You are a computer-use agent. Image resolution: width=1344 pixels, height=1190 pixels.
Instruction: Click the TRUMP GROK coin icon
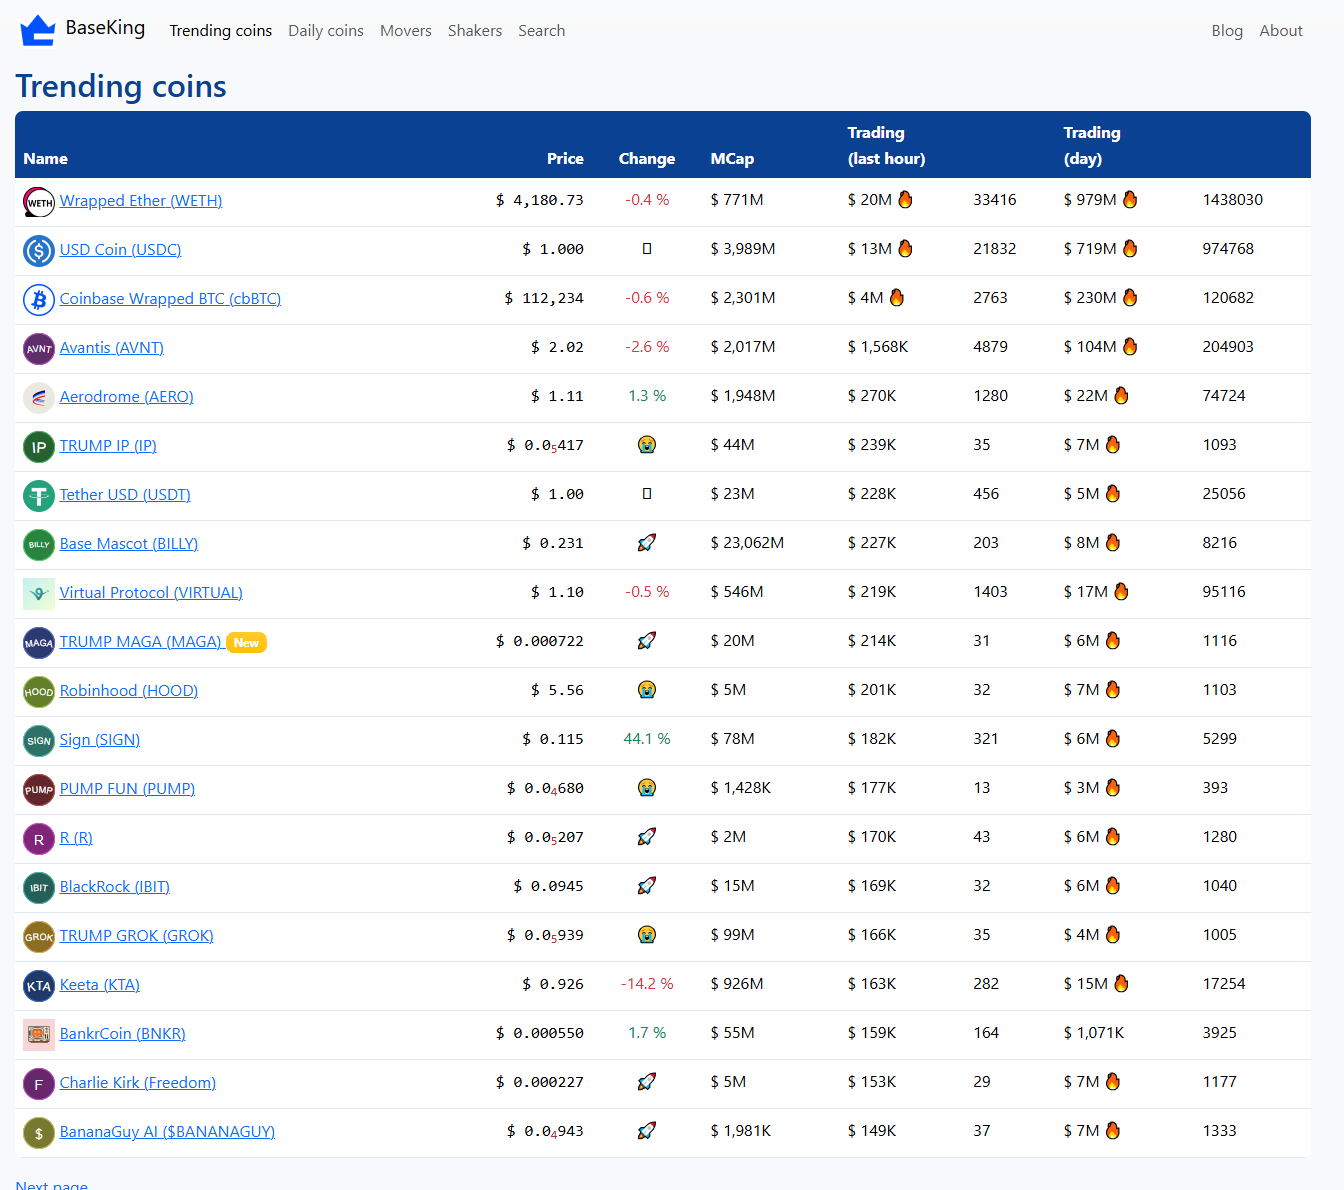[x=39, y=937]
